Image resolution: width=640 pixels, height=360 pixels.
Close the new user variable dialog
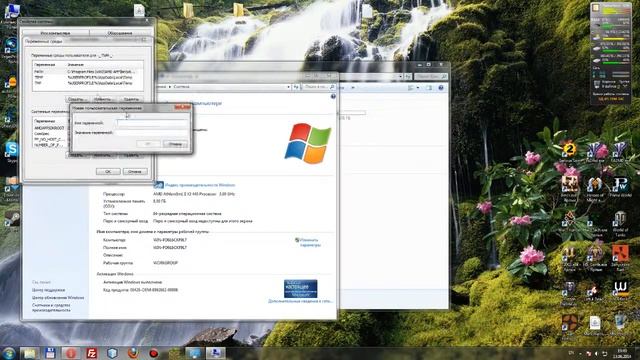(x=182, y=107)
